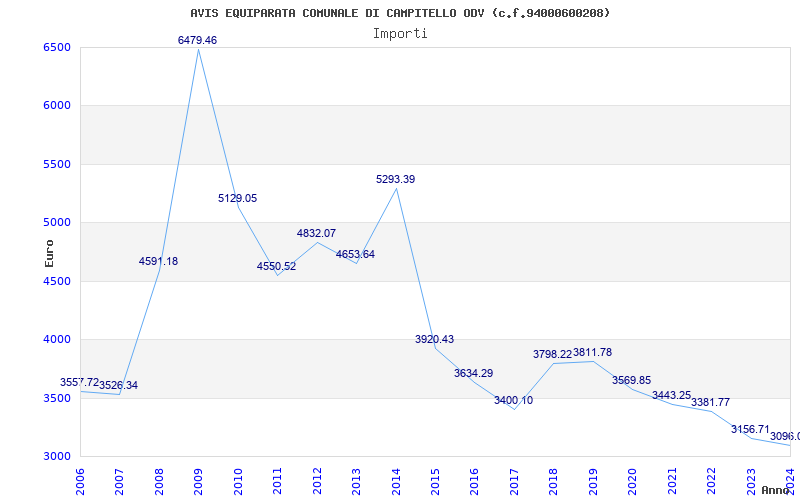Click the 2011 x-axis year label
Image resolution: width=800 pixels, height=500 pixels.
(277, 482)
